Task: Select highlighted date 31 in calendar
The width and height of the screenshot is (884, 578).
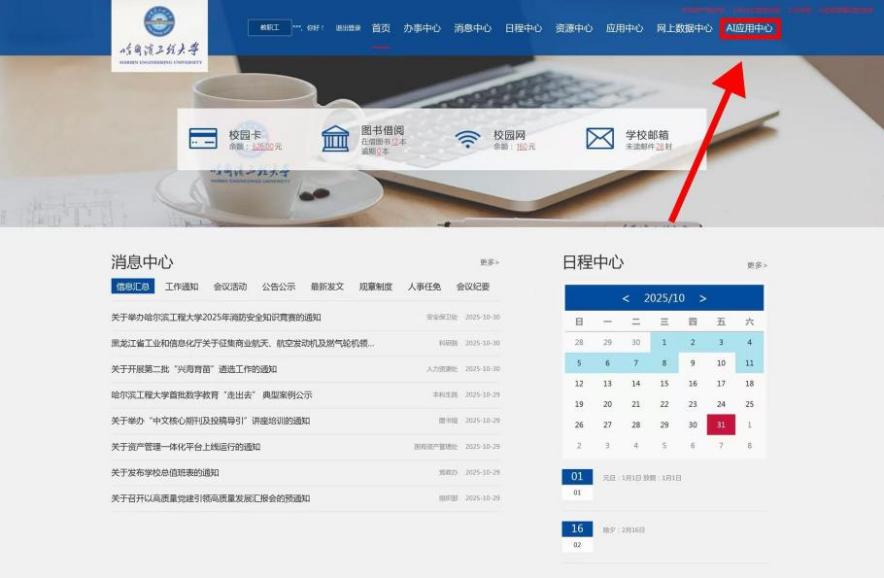Action: [721, 425]
